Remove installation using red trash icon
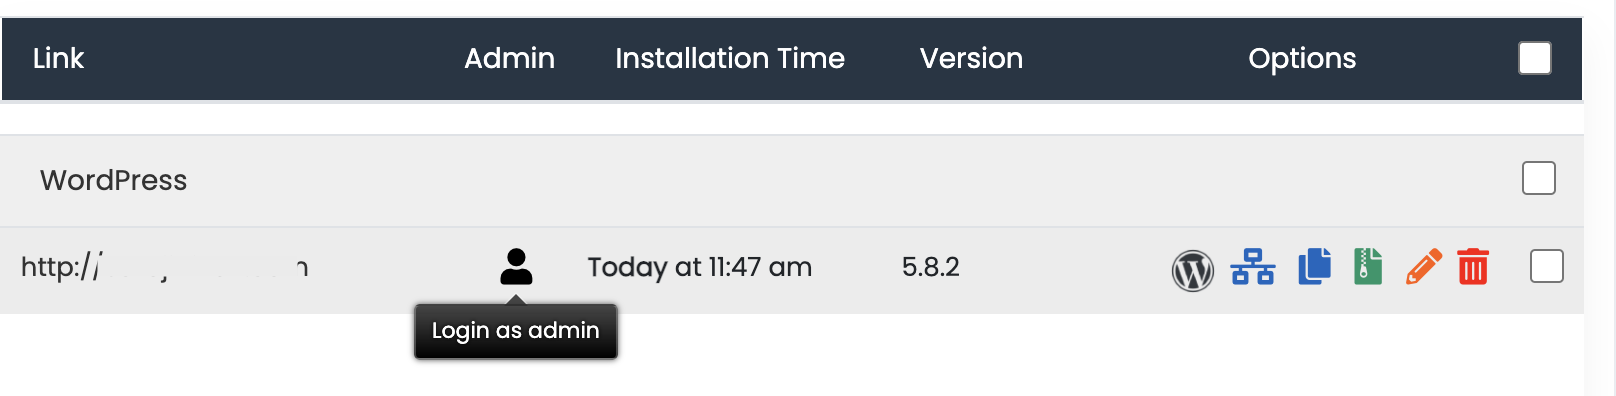Screen dimensions: 1616x396 tap(1473, 267)
